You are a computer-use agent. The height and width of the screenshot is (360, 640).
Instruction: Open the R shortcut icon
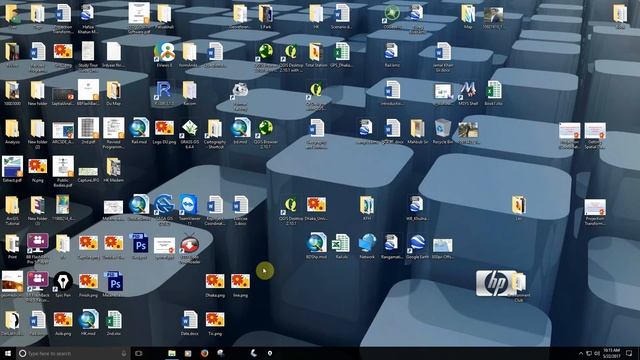coord(164,91)
